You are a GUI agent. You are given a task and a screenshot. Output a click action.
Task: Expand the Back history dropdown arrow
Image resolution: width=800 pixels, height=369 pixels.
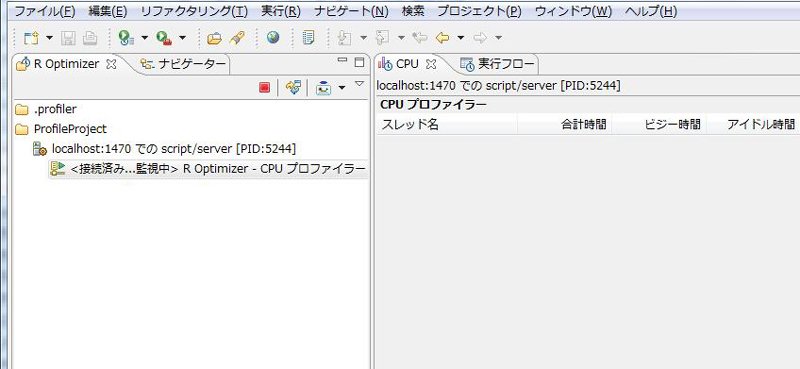(460, 38)
